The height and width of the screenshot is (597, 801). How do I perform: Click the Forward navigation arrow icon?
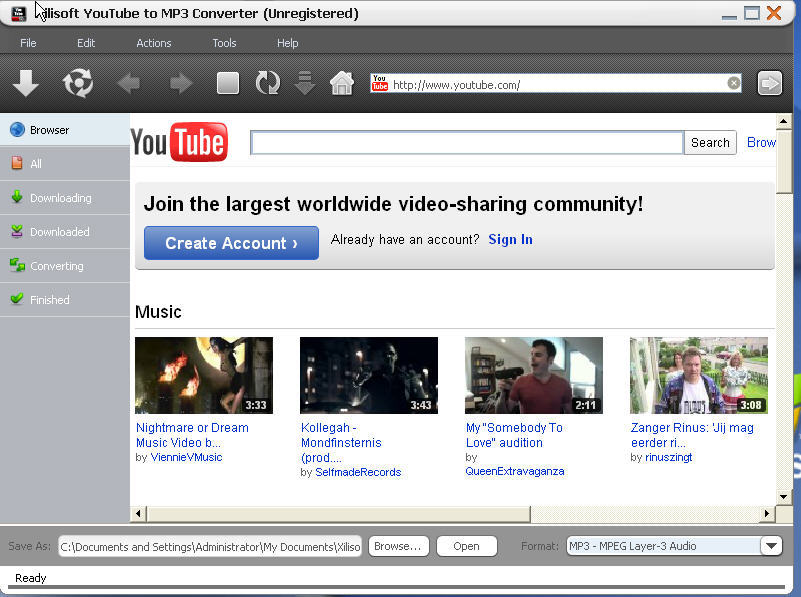pyautogui.click(x=181, y=82)
